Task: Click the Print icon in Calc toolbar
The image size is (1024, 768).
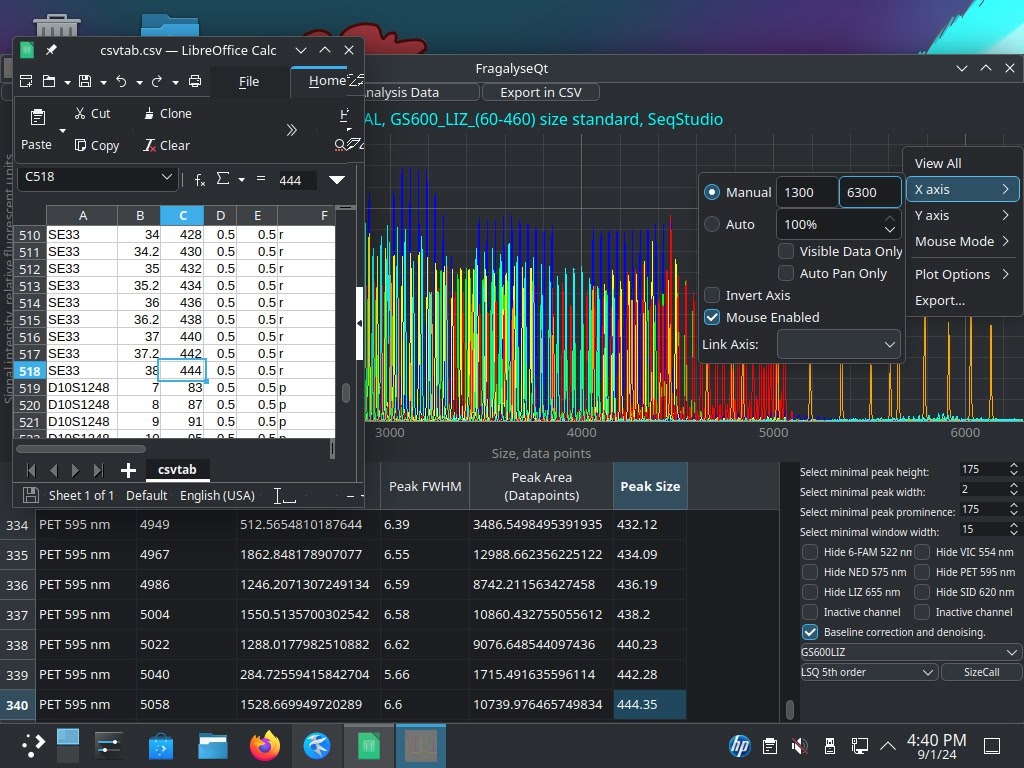Action: [195, 81]
